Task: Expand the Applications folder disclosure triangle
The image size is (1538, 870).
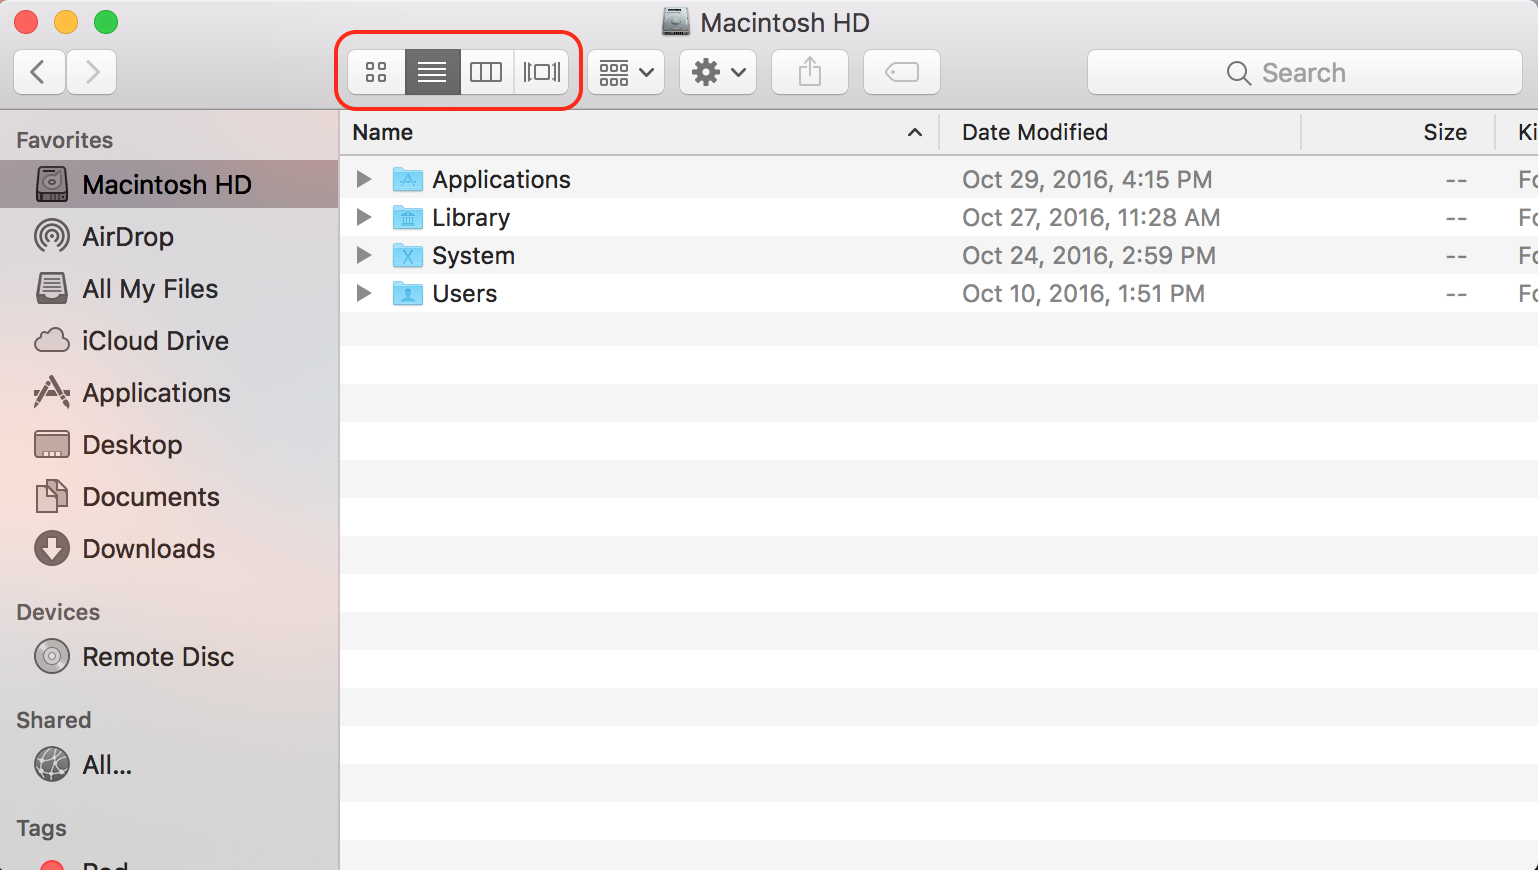Action: coord(364,179)
